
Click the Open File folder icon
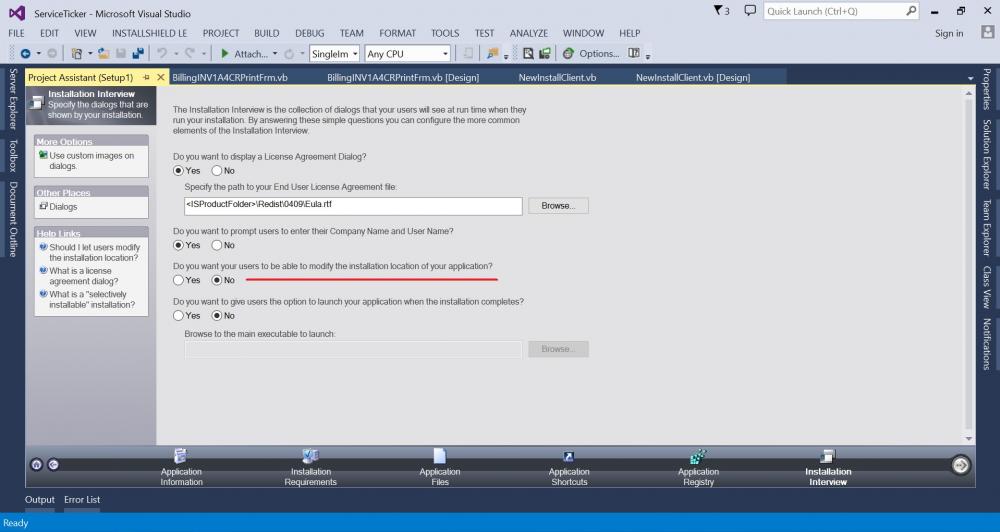[x=103, y=54]
